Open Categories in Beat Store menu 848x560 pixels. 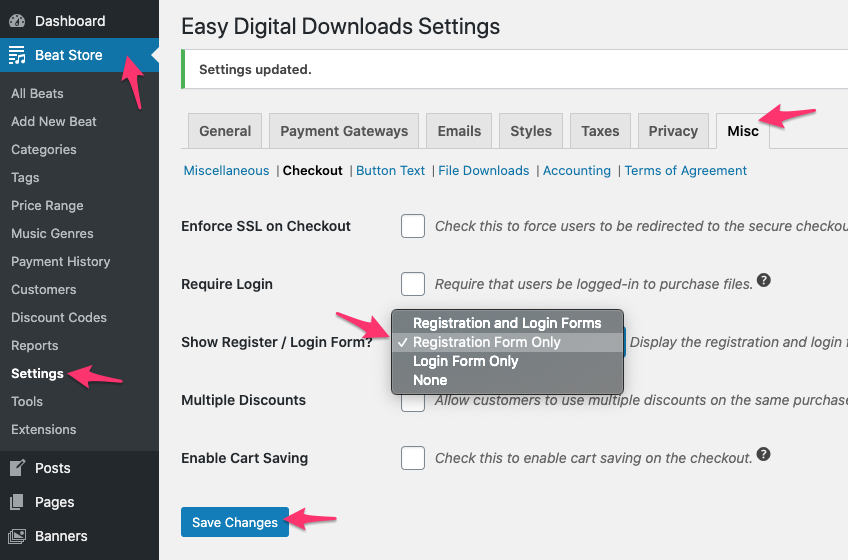(44, 150)
